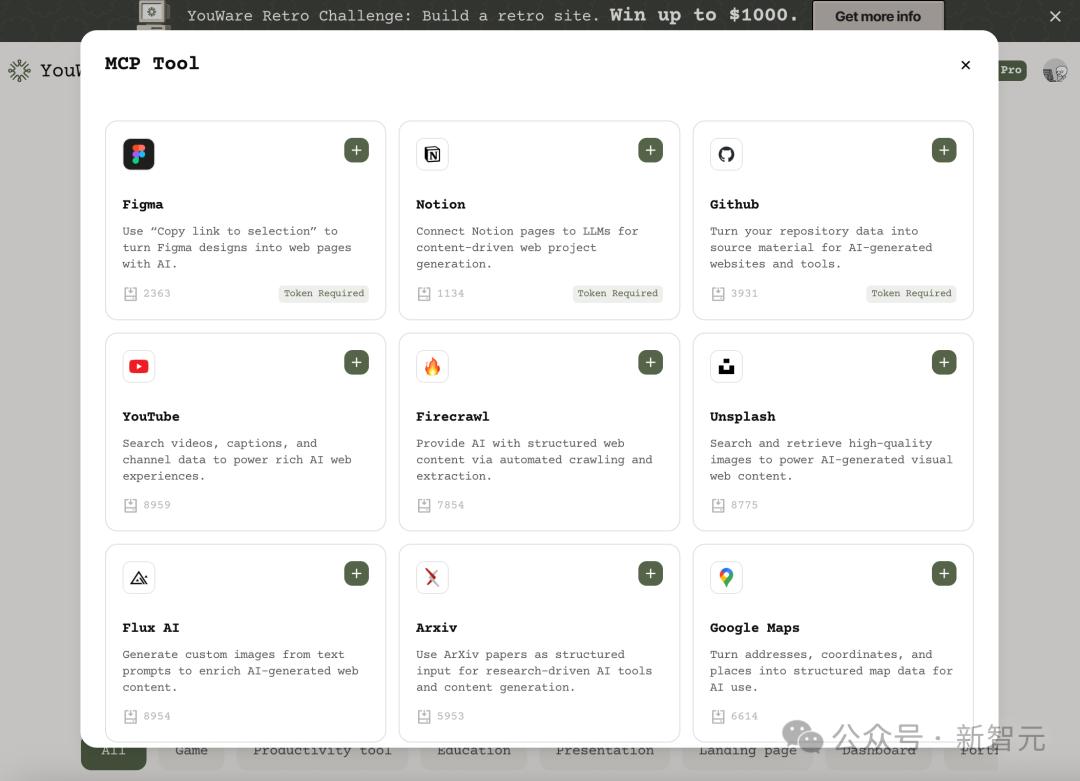Click the Token Required tag on Figma
The height and width of the screenshot is (781, 1080).
[324, 293]
